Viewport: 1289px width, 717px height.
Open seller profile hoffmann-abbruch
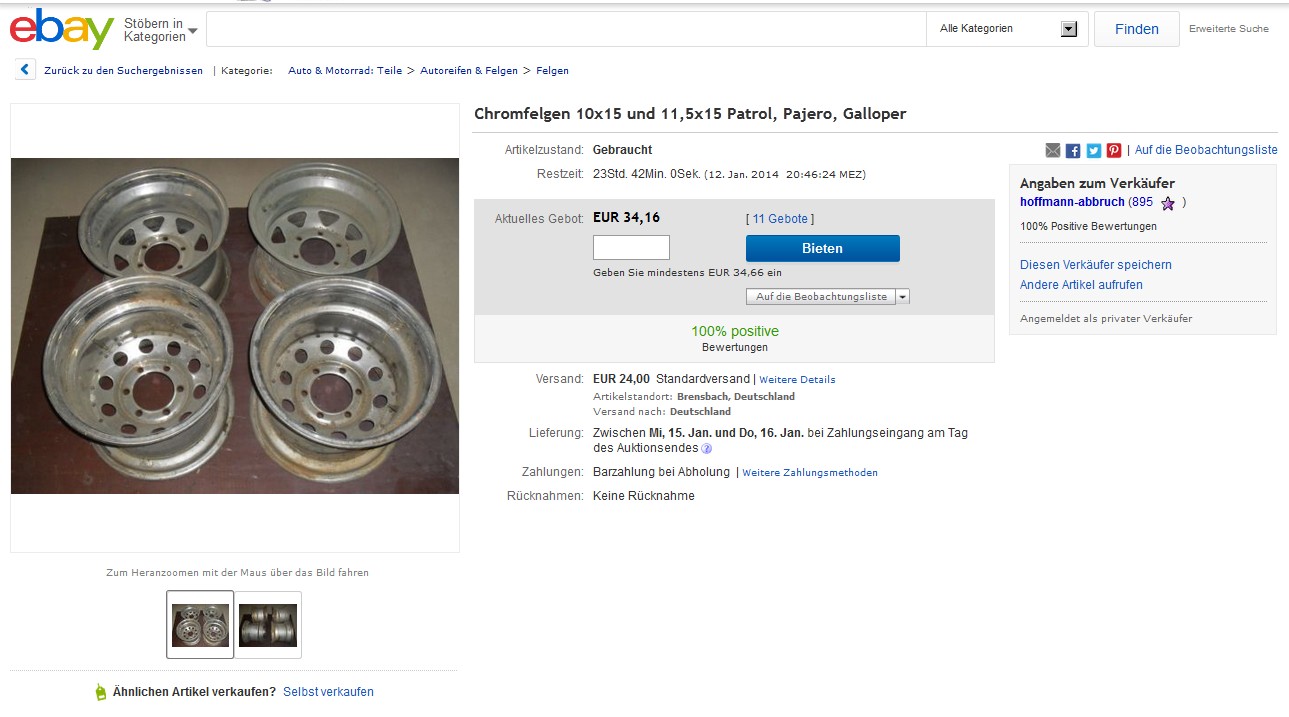pyautogui.click(x=1072, y=202)
